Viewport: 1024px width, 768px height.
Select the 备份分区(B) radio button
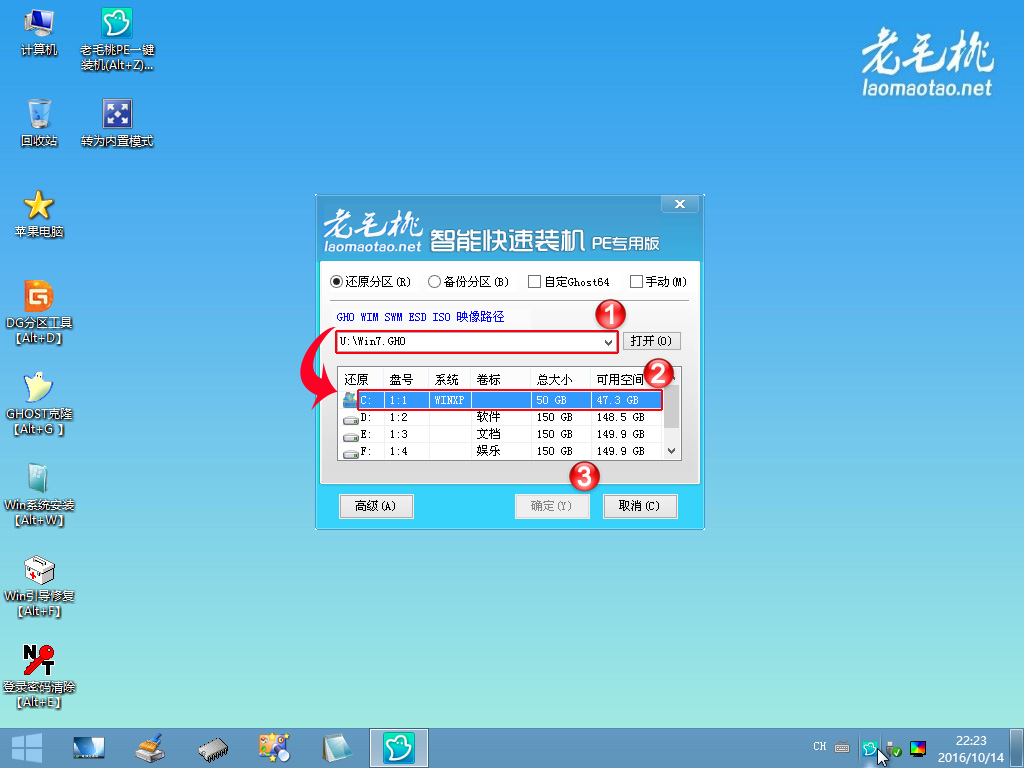pos(435,282)
